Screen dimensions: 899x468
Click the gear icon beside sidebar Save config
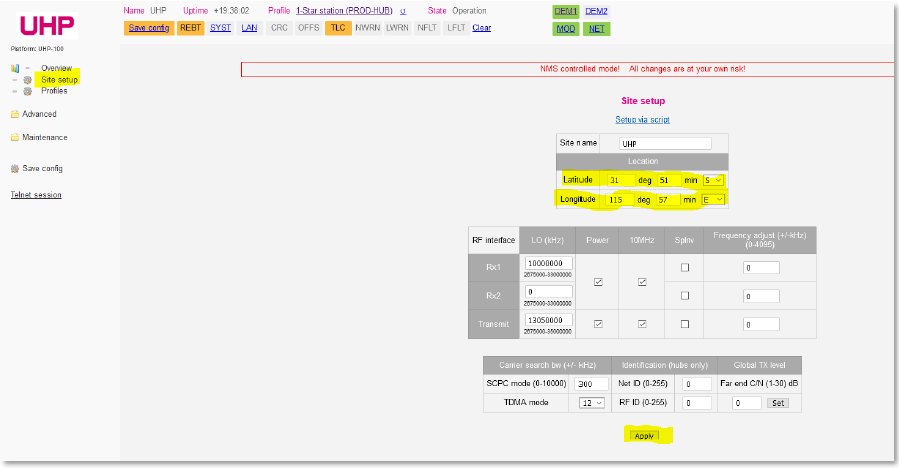(15, 169)
